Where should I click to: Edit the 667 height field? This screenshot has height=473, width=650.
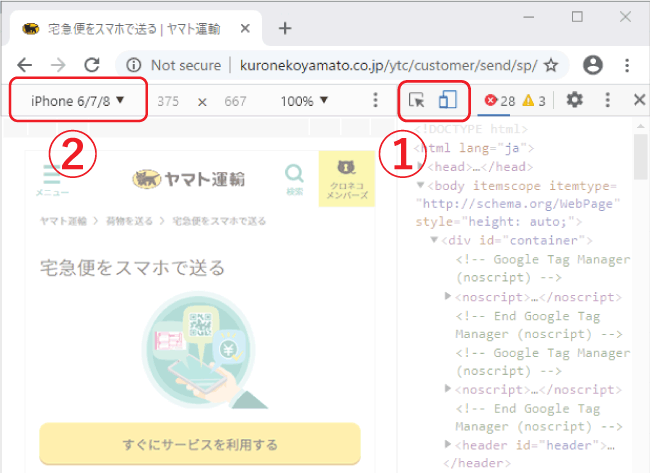(235, 101)
